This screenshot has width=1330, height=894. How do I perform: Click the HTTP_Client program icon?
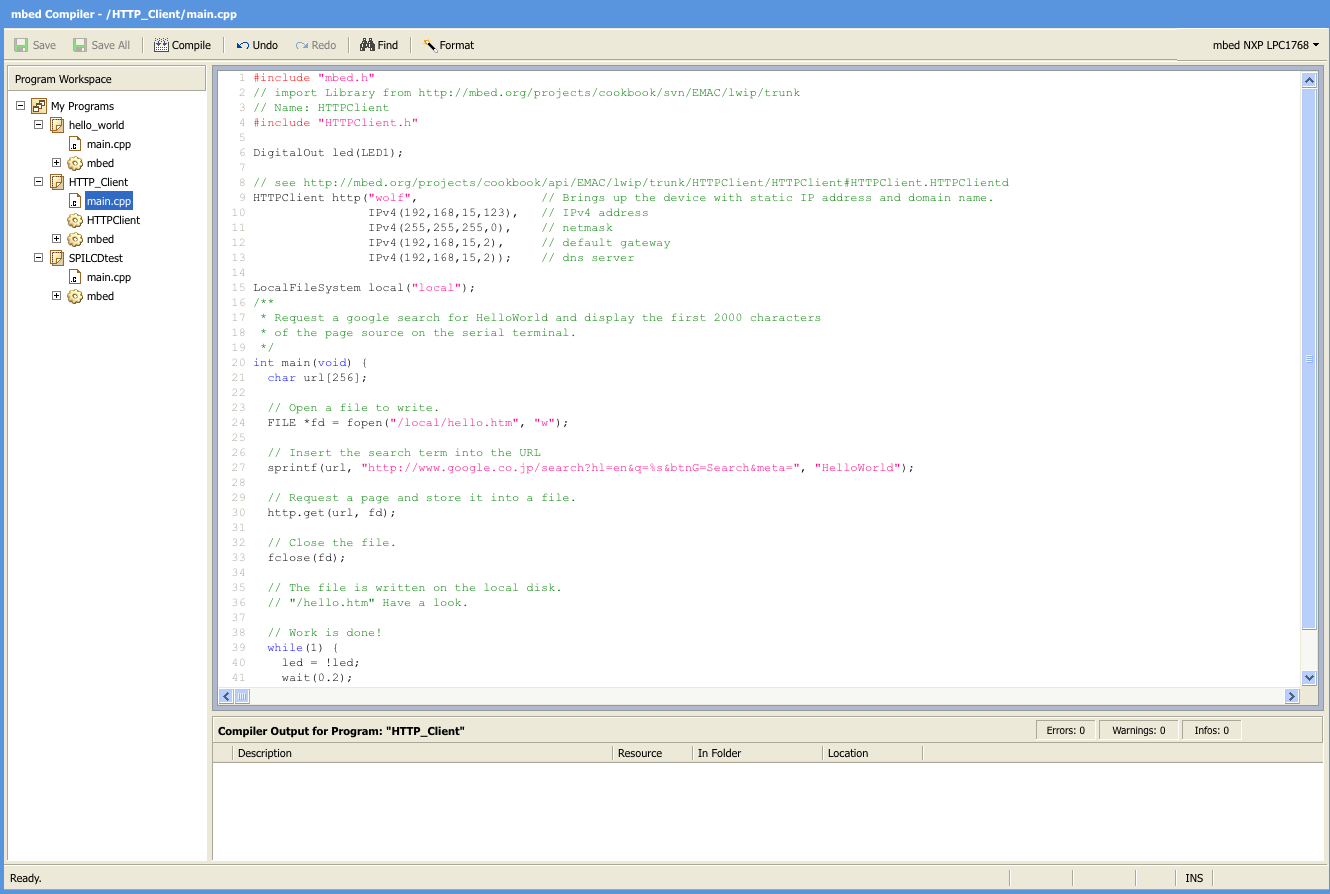coord(57,182)
